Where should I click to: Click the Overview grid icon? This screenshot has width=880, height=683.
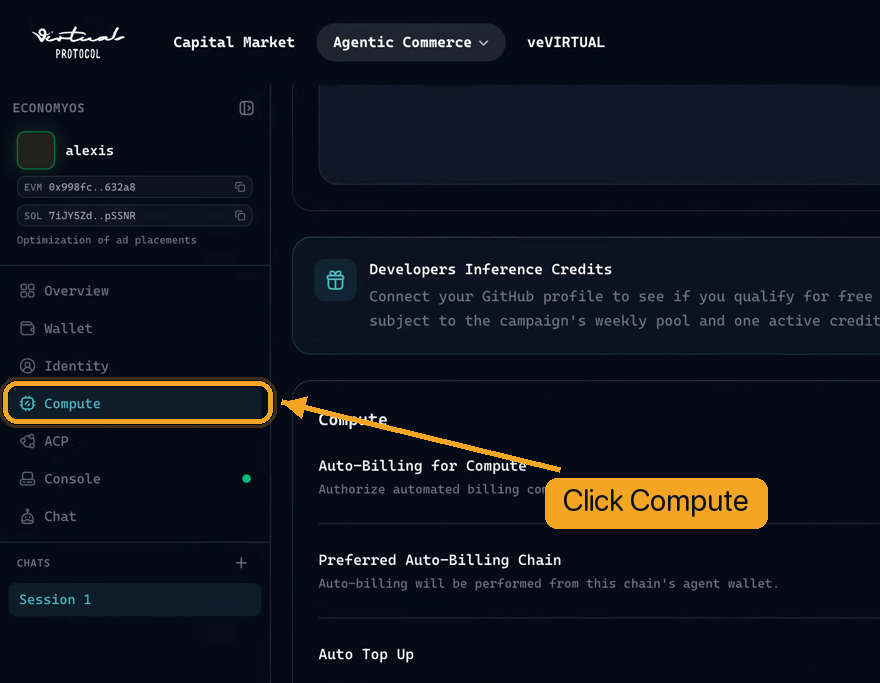pos(28,291)
